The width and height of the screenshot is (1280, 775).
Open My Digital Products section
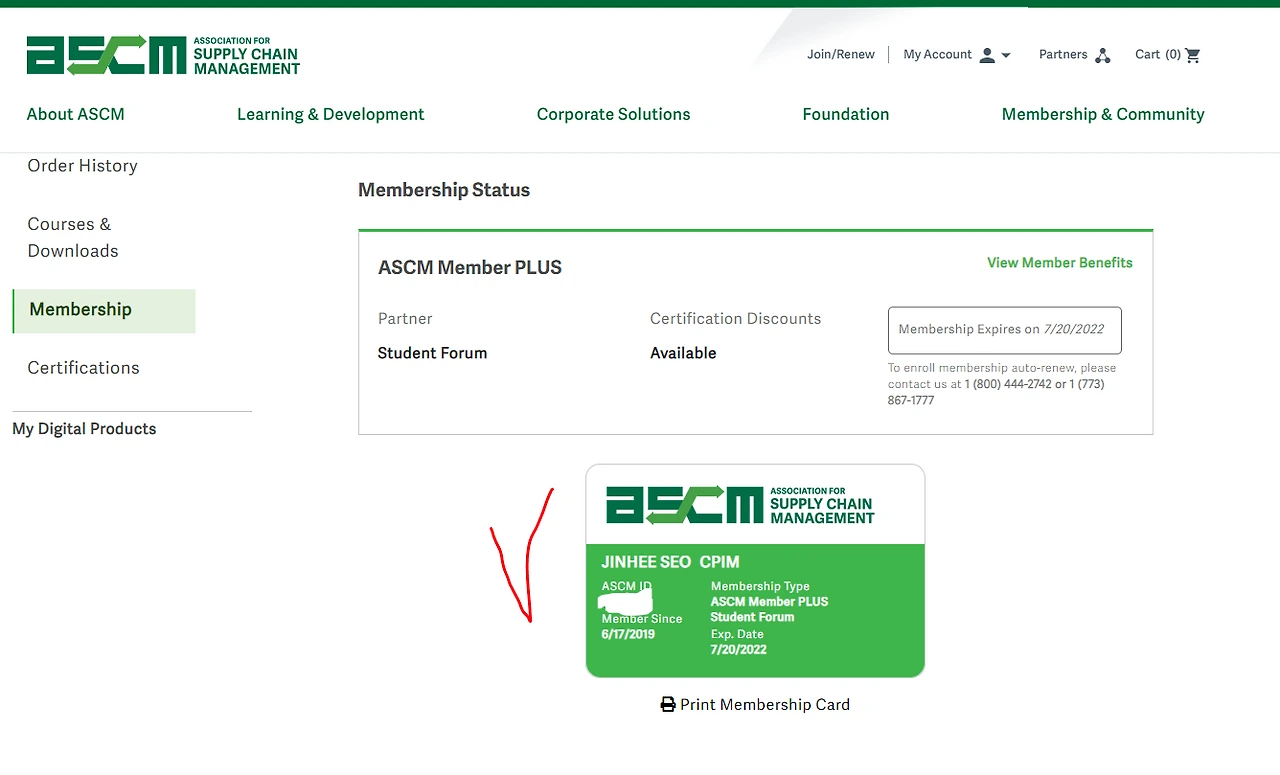(x=84, y=429)
